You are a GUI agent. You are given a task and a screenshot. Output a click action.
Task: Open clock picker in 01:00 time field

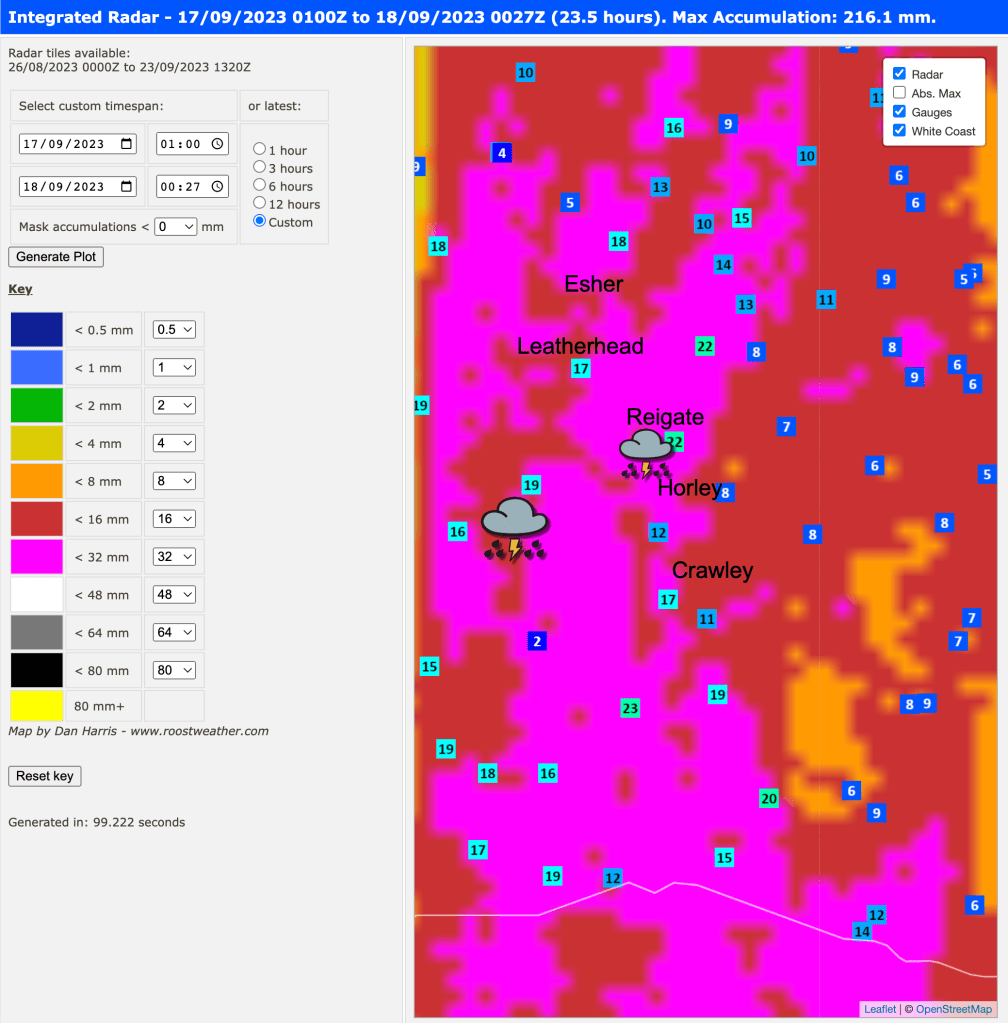pos(219,144)
